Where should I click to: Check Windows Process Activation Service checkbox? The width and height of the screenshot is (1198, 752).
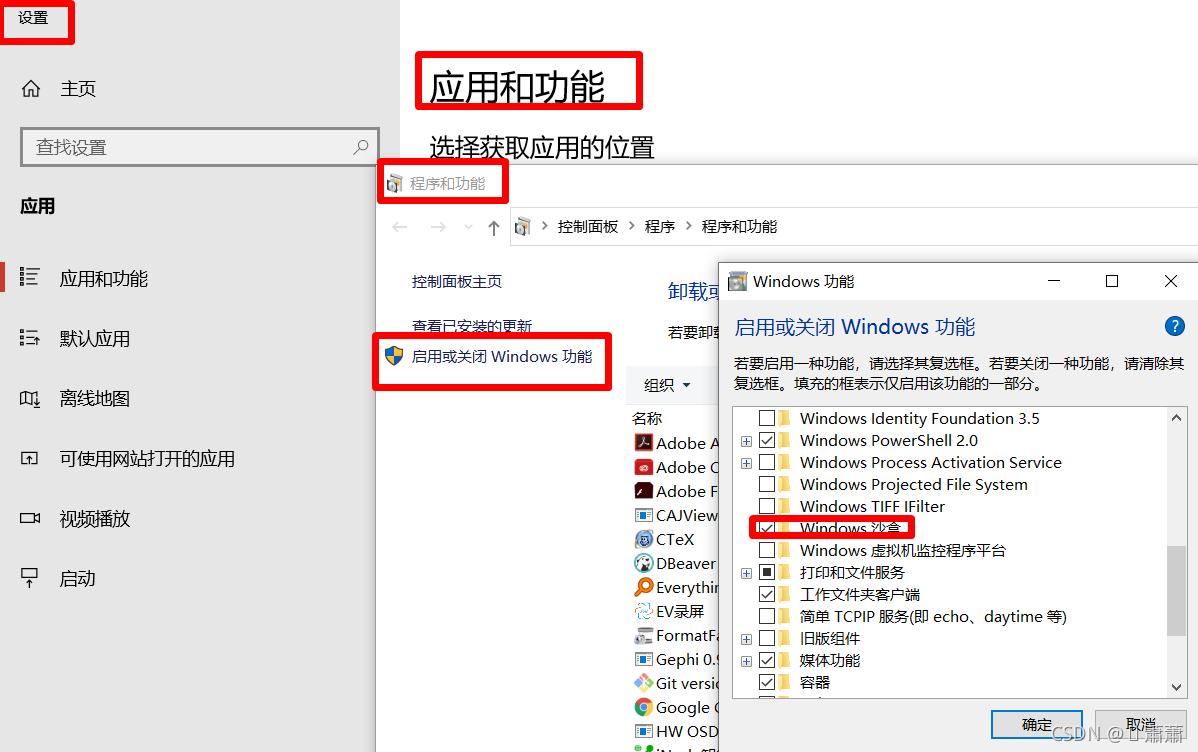tap(767, 462)
